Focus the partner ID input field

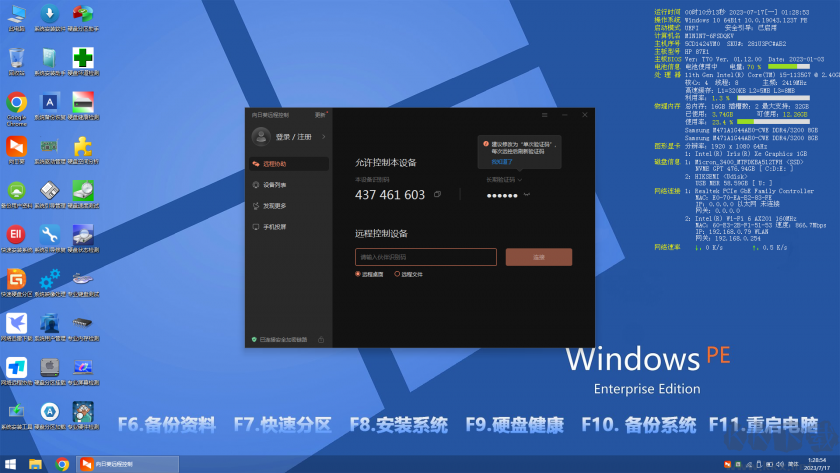pos(426,257)
